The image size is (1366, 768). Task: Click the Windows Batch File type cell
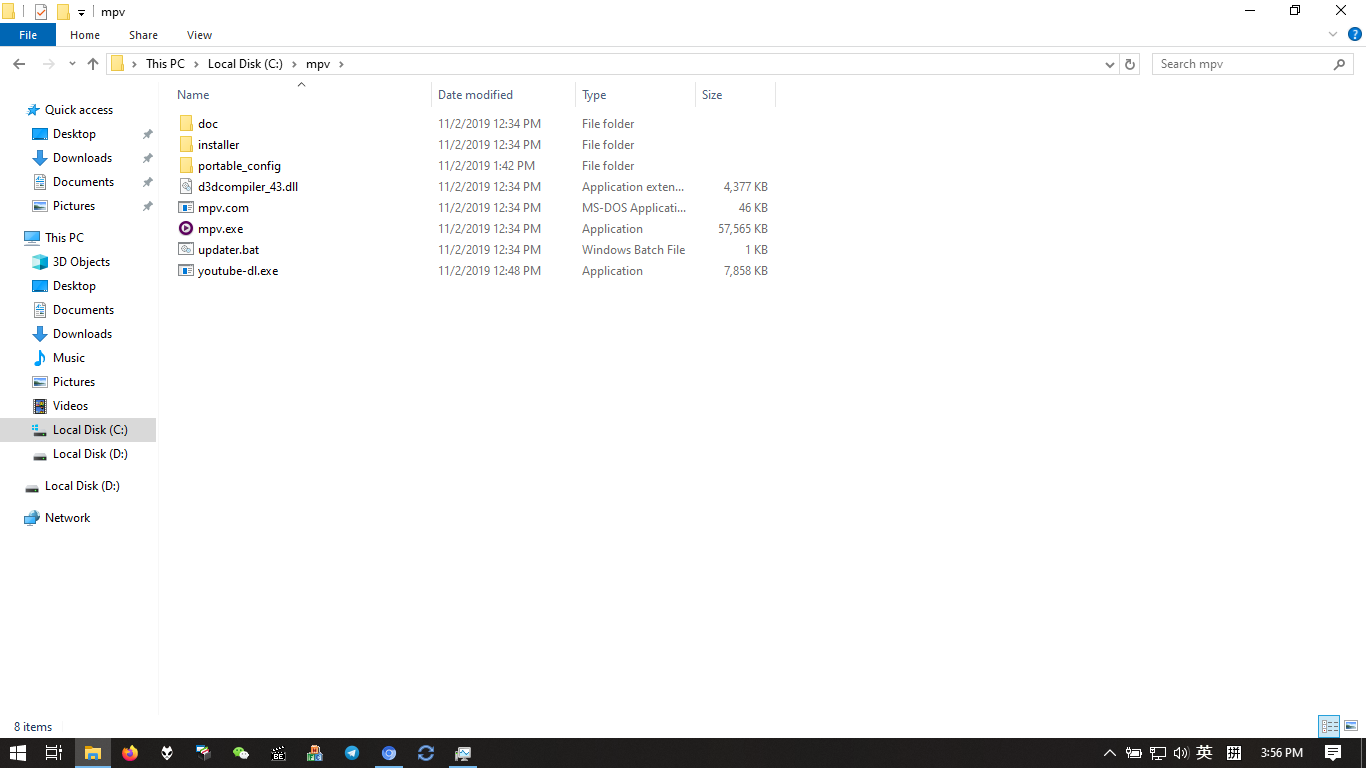[x=634, y=250]
